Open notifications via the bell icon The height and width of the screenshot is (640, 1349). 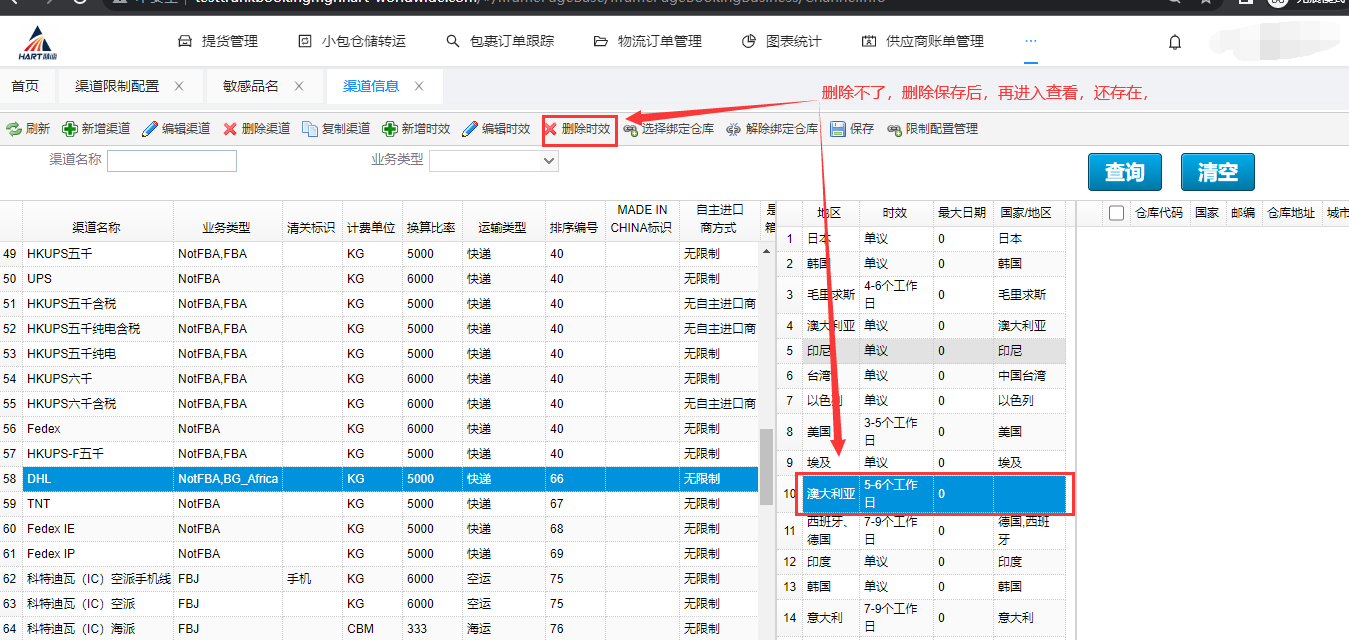click(1175, 42)
